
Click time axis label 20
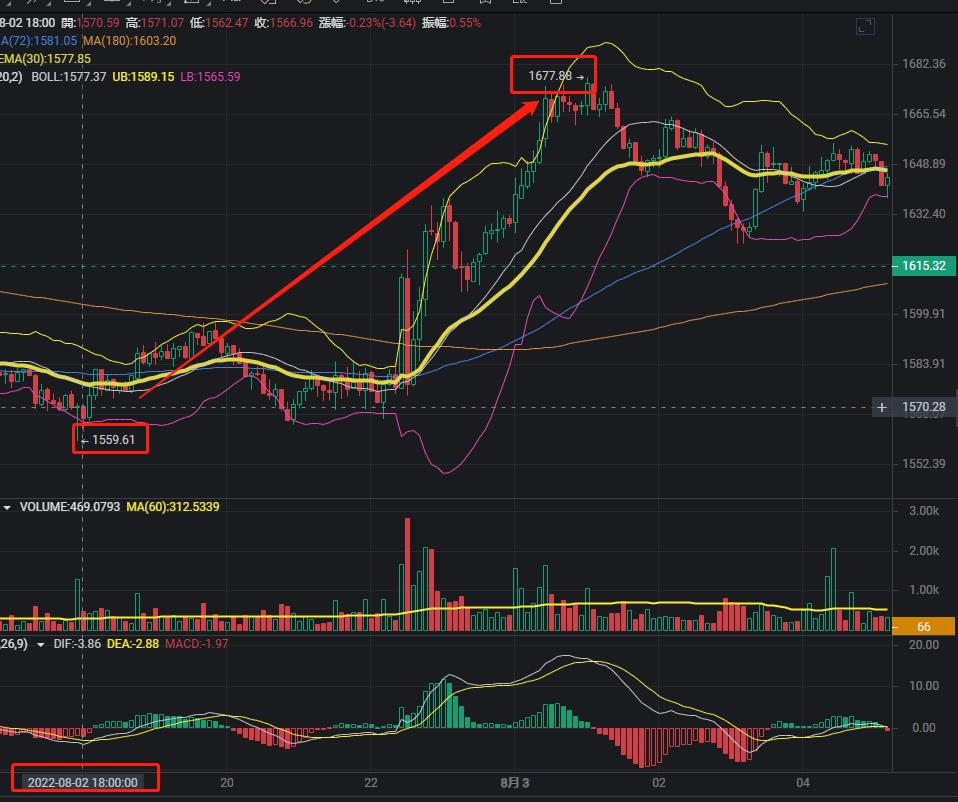point(227,782)
